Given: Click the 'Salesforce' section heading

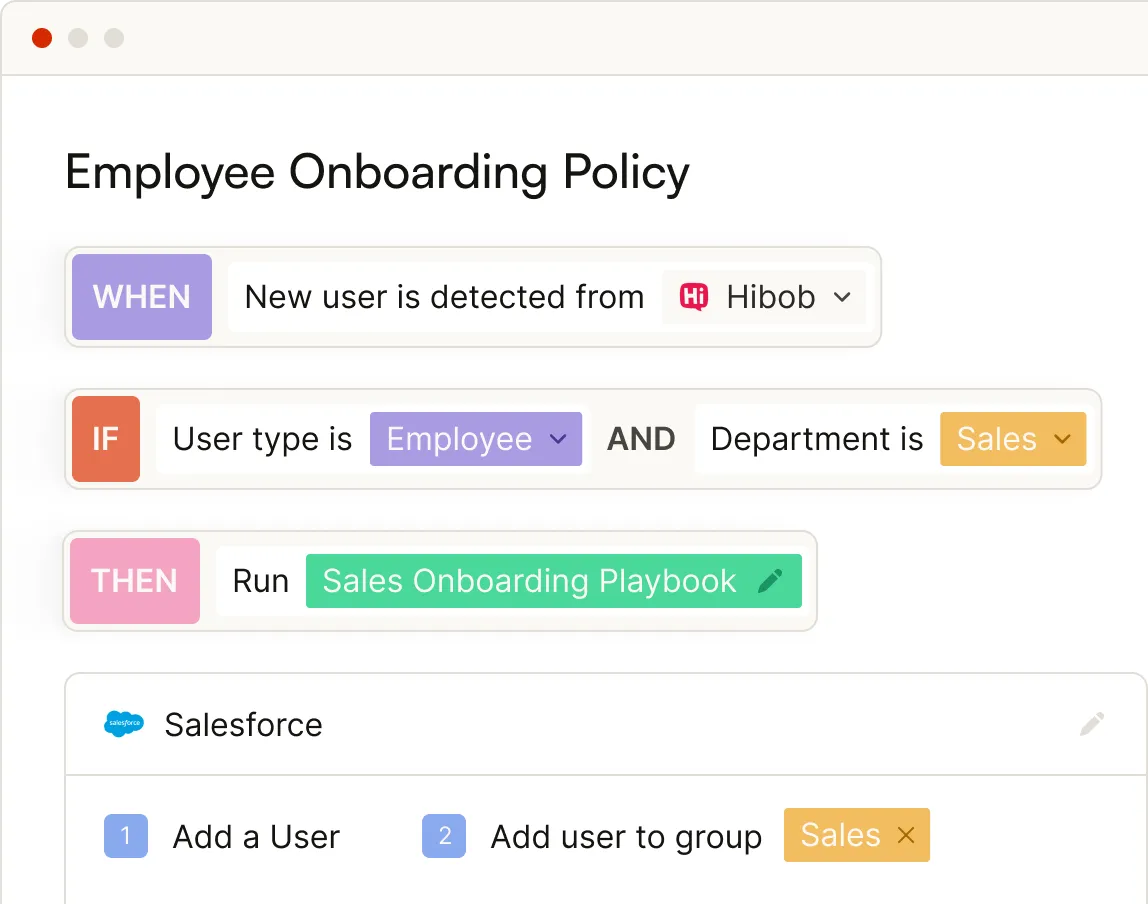Looking at the screenshot, I should tap(244, 725).
